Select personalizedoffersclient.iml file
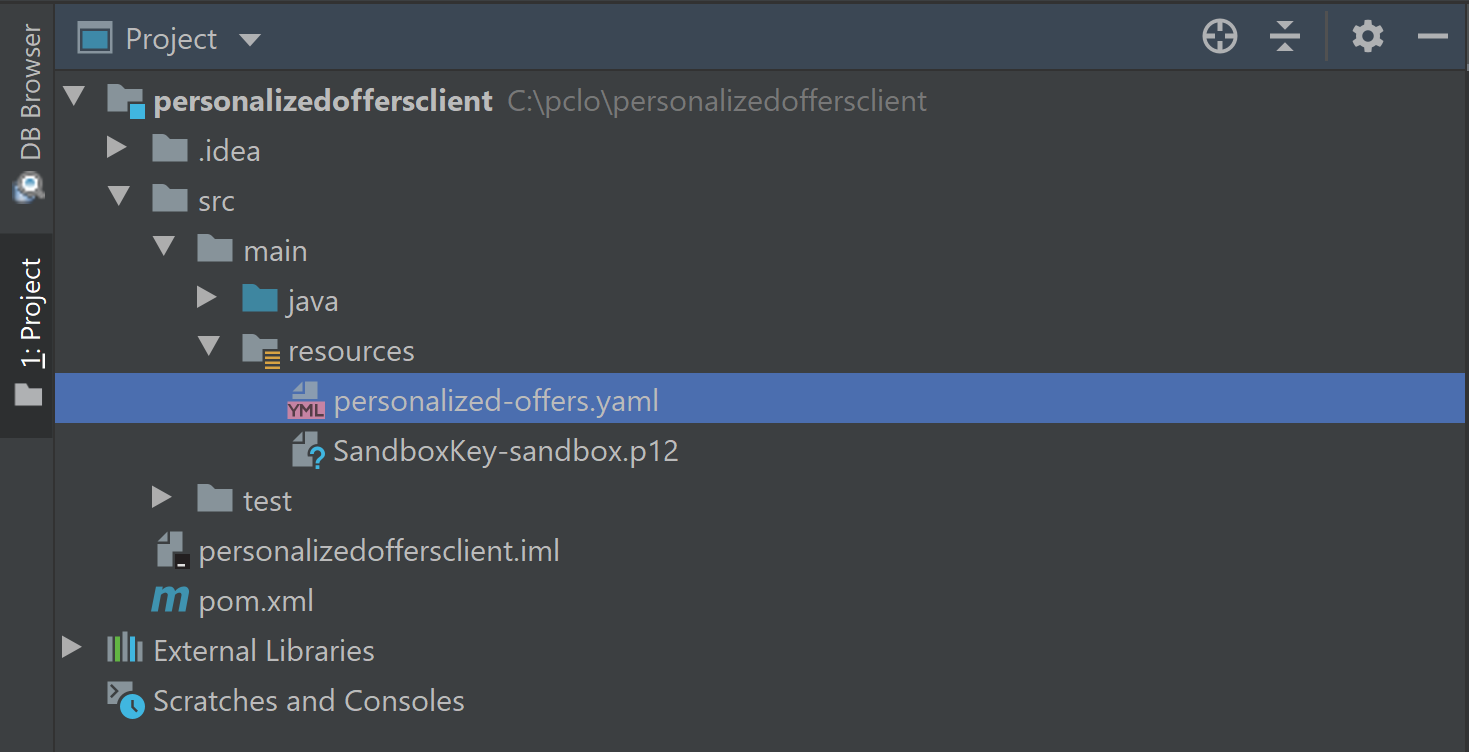1469x752 pixels. coord(379,551)
